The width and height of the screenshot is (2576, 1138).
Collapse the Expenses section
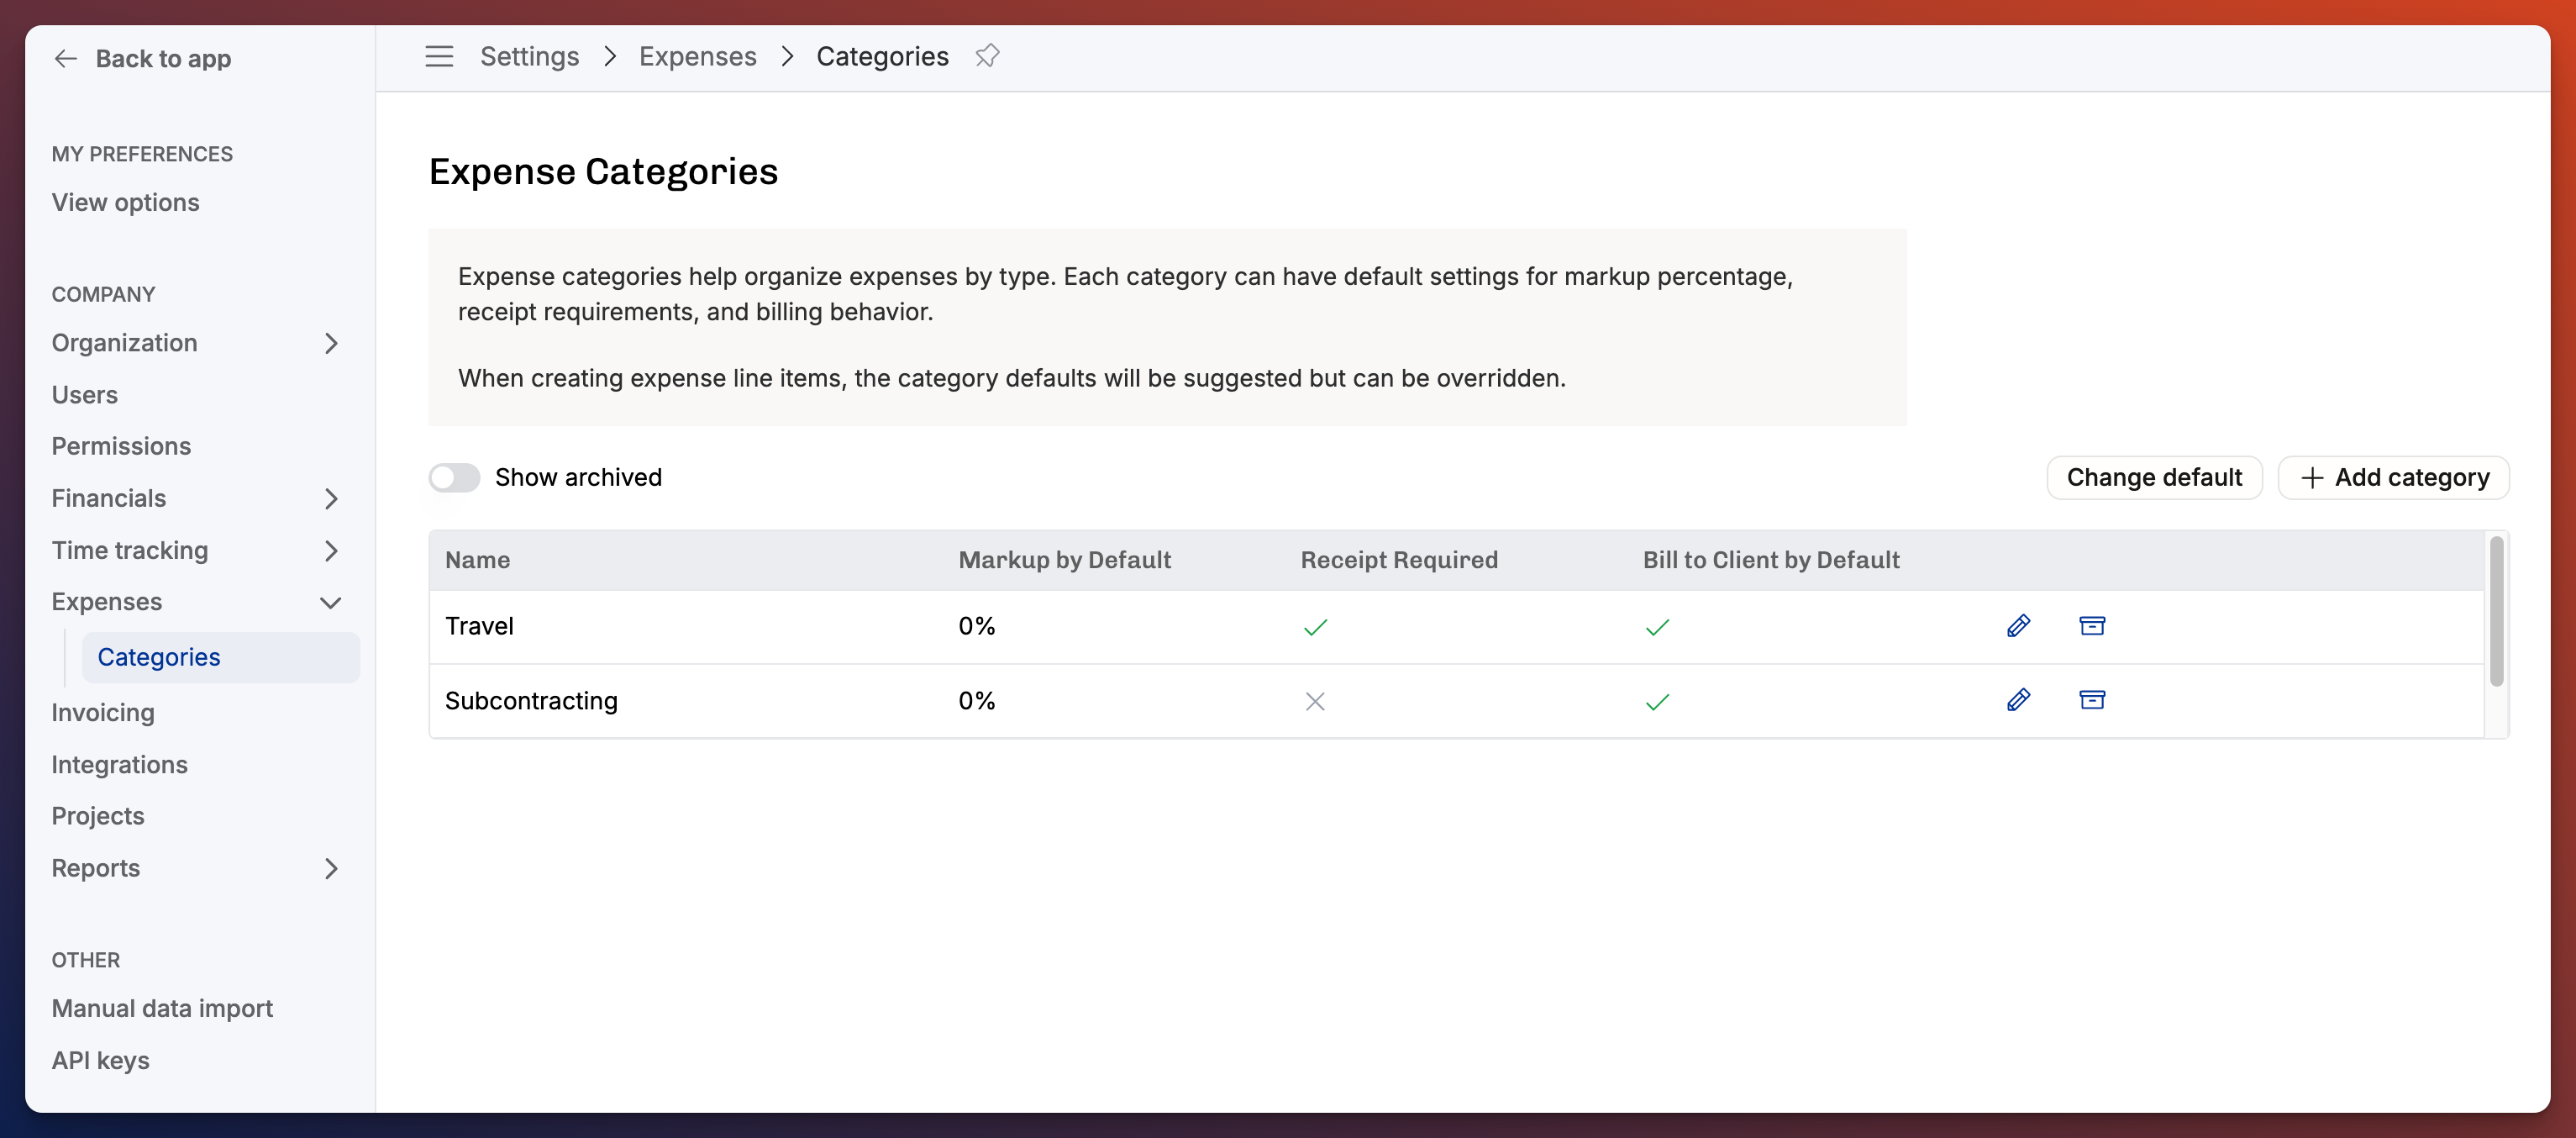pyautogui.click(x=331, y=602)
